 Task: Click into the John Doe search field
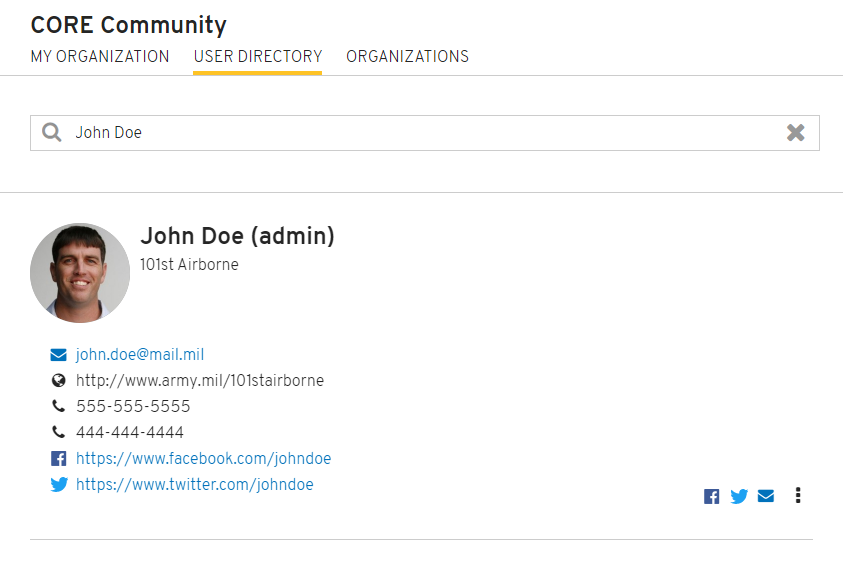(425, 133)
